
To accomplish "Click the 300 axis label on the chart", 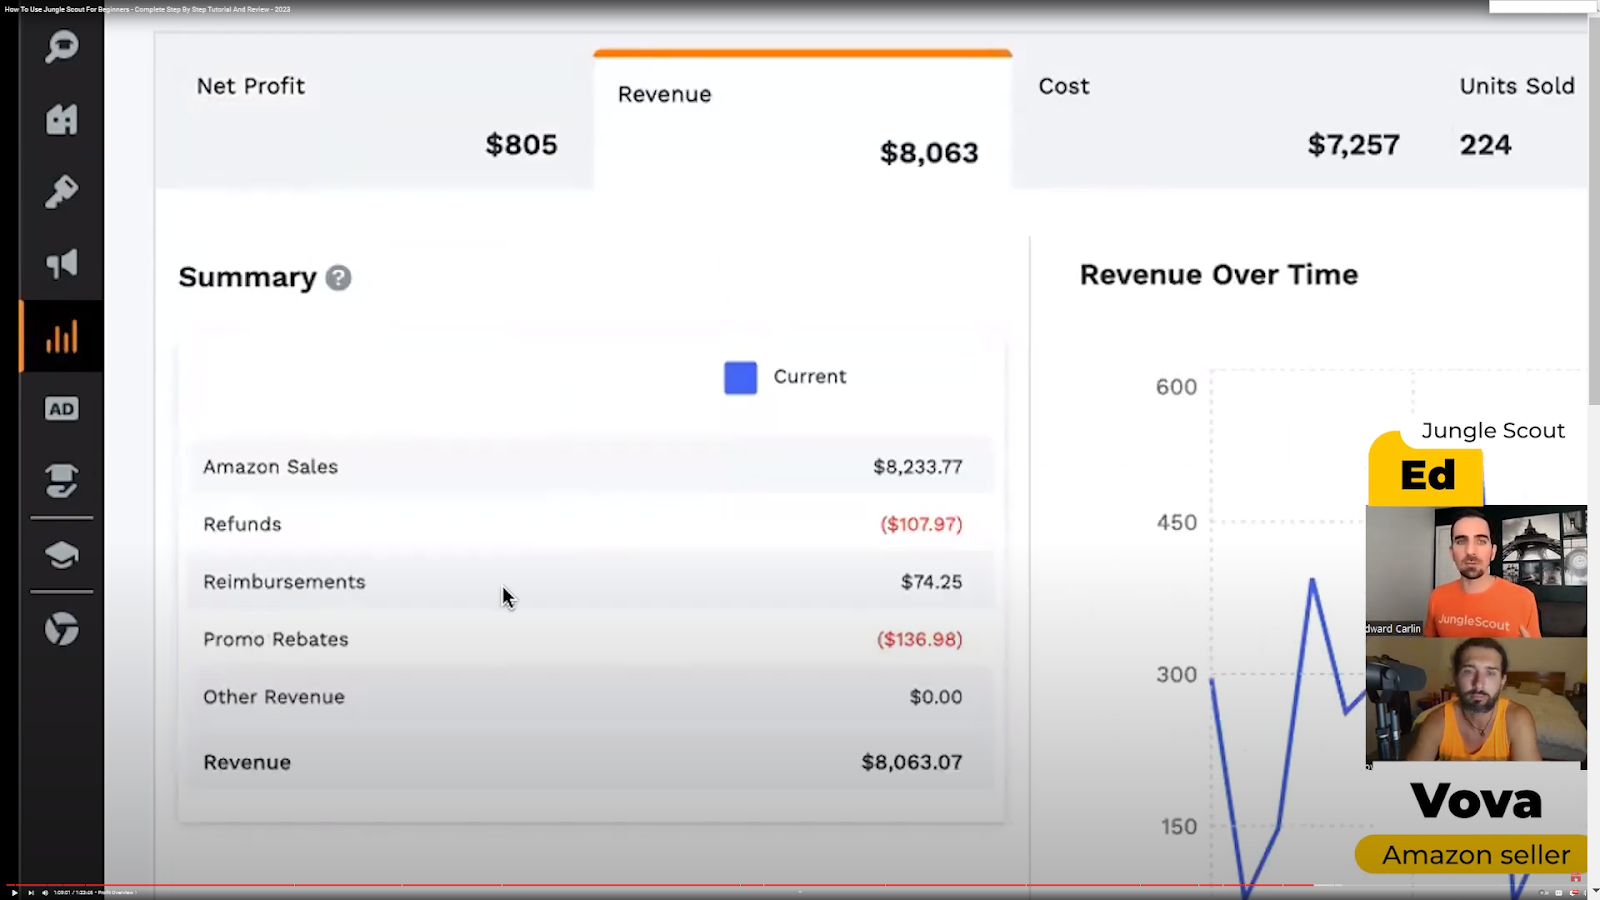I will tap(1177, 675).
